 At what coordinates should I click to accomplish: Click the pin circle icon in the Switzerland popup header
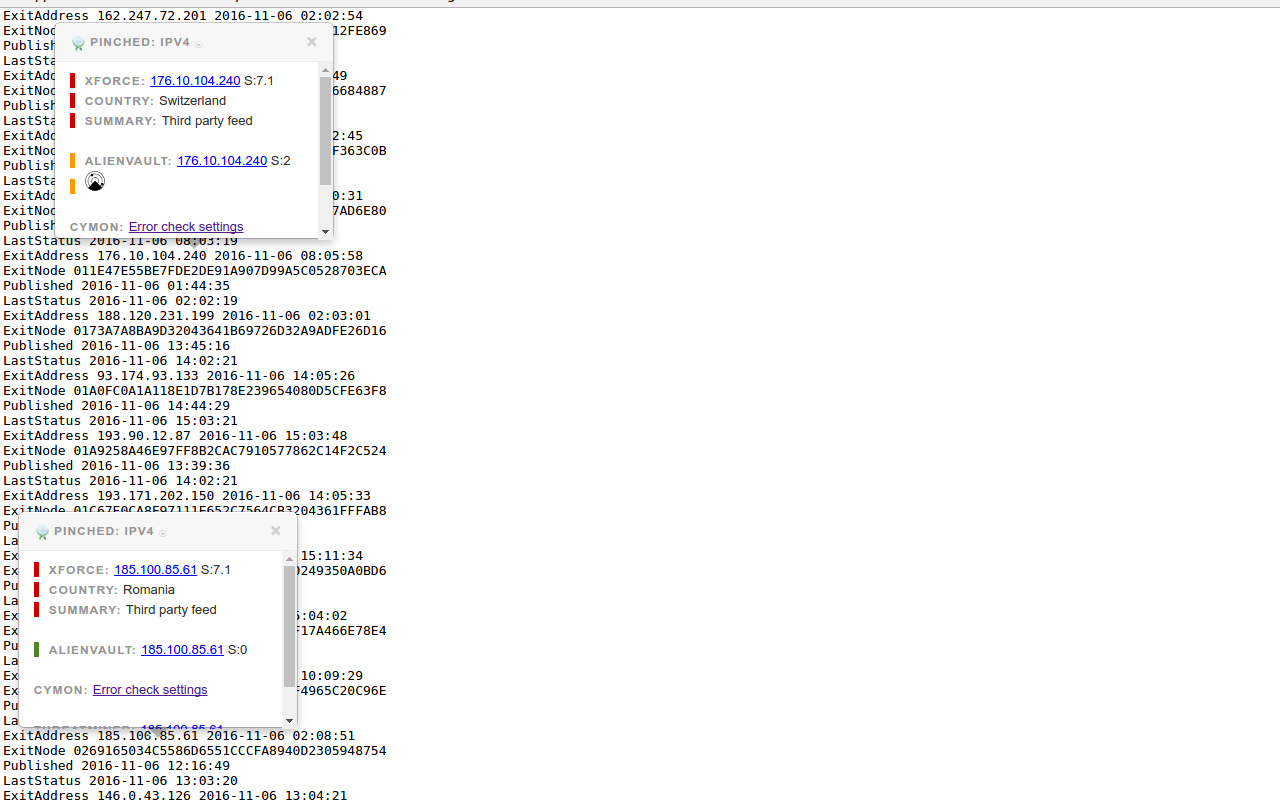(198, 44)
